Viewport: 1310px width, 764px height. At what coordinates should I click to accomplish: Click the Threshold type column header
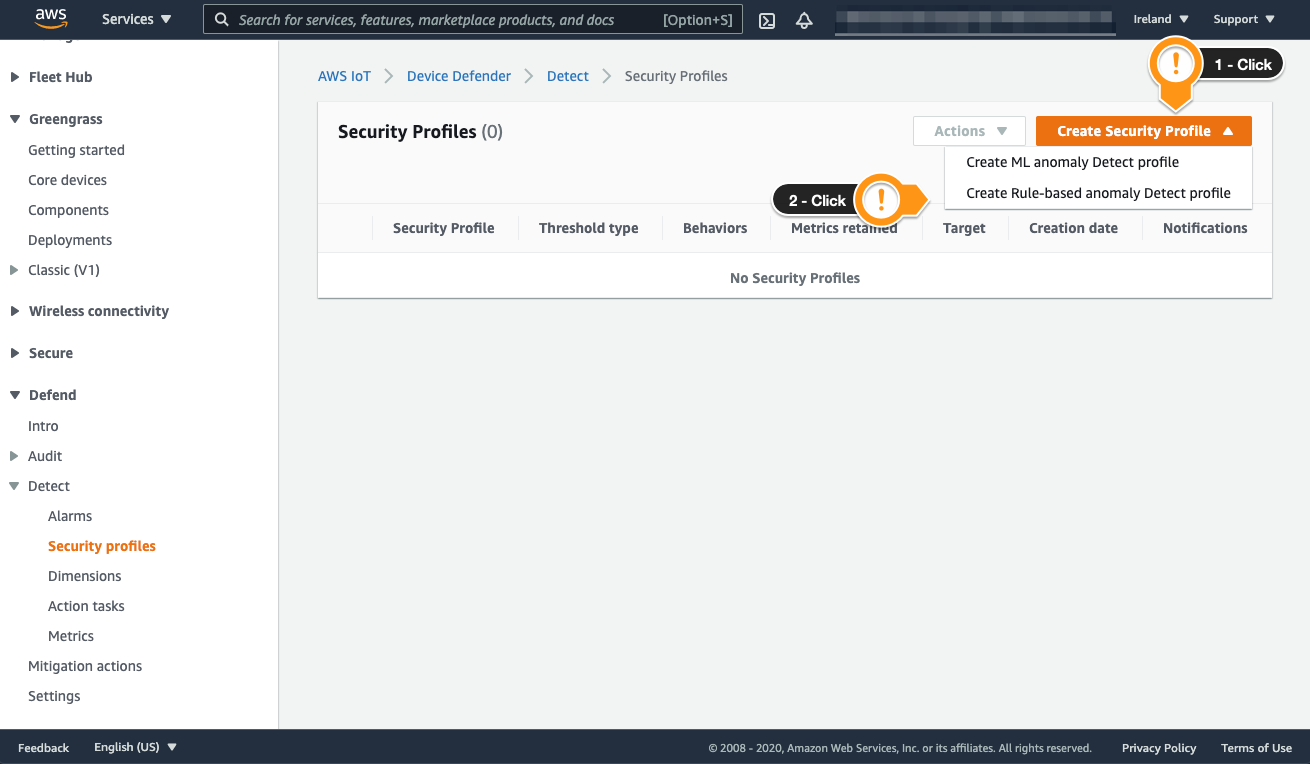point(588,228)
